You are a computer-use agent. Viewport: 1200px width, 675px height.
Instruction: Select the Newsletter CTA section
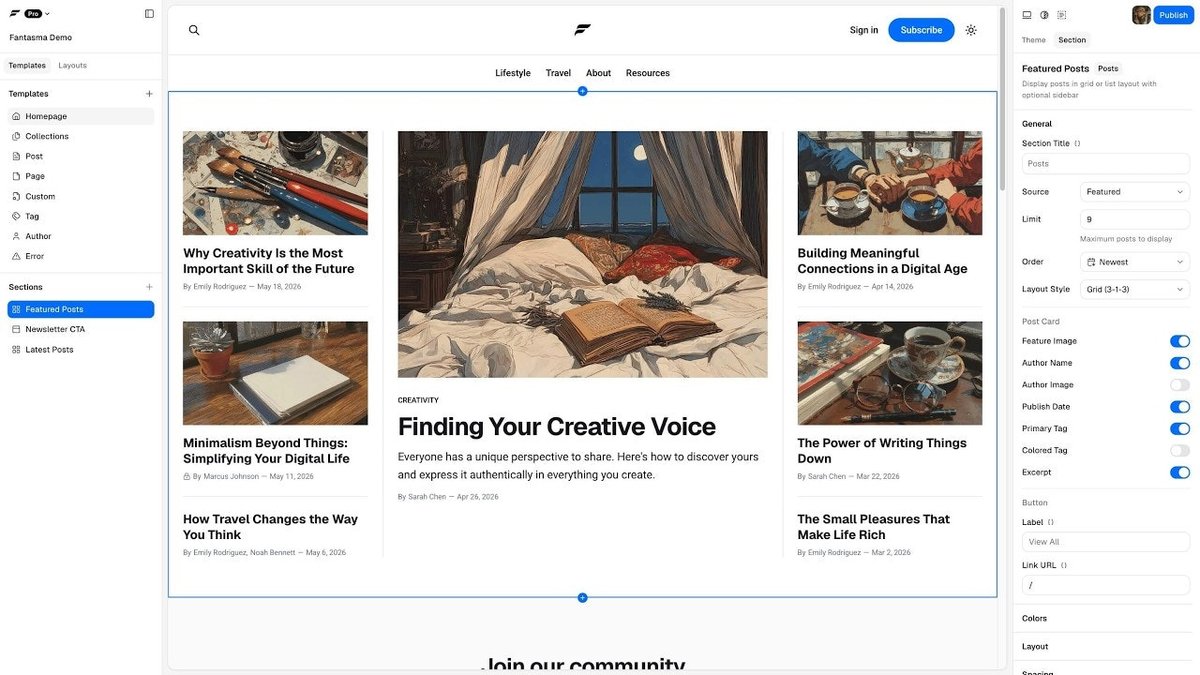pyautogui.click(x=81, y=329)
